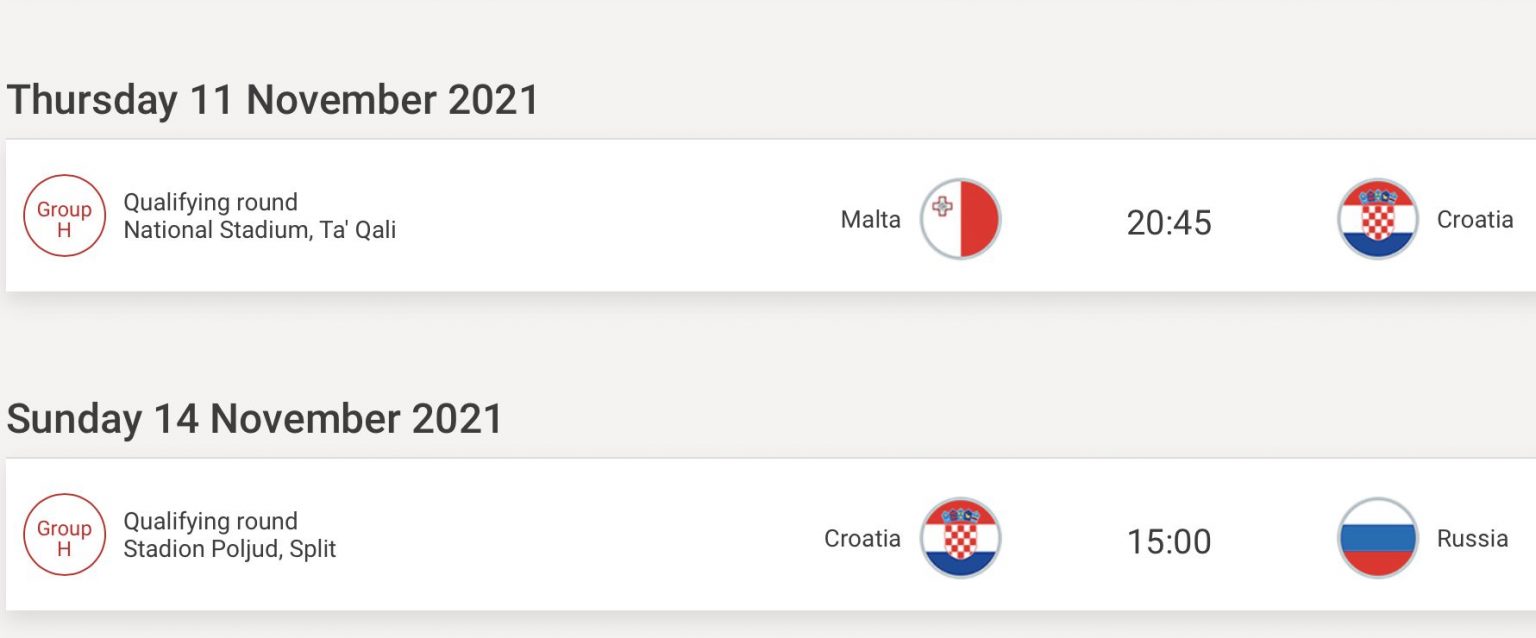Click "Qualifying round" in the Thursday match
Screen dimensions: 1536x638
click(x=210, y=202)
